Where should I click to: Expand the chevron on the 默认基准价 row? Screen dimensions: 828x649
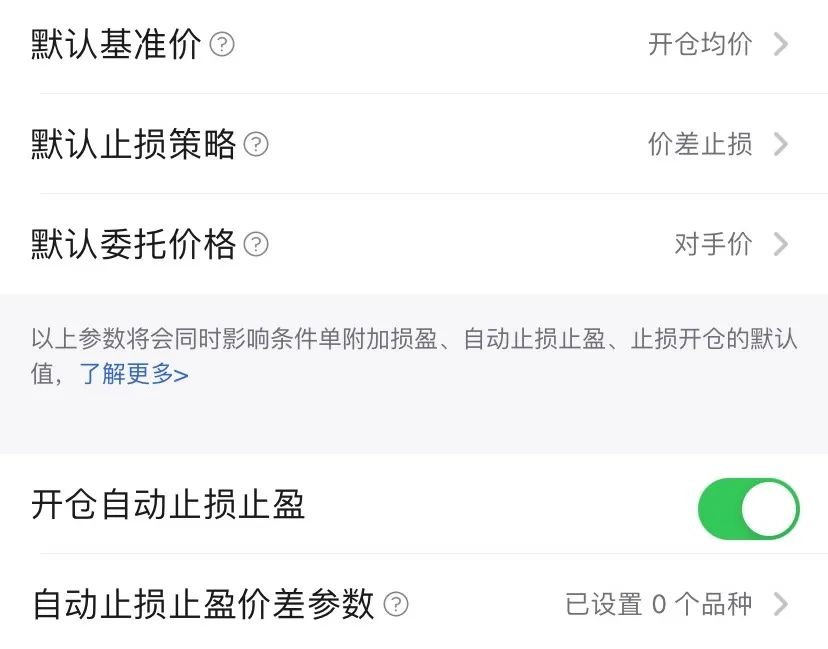tap(781, 45)
